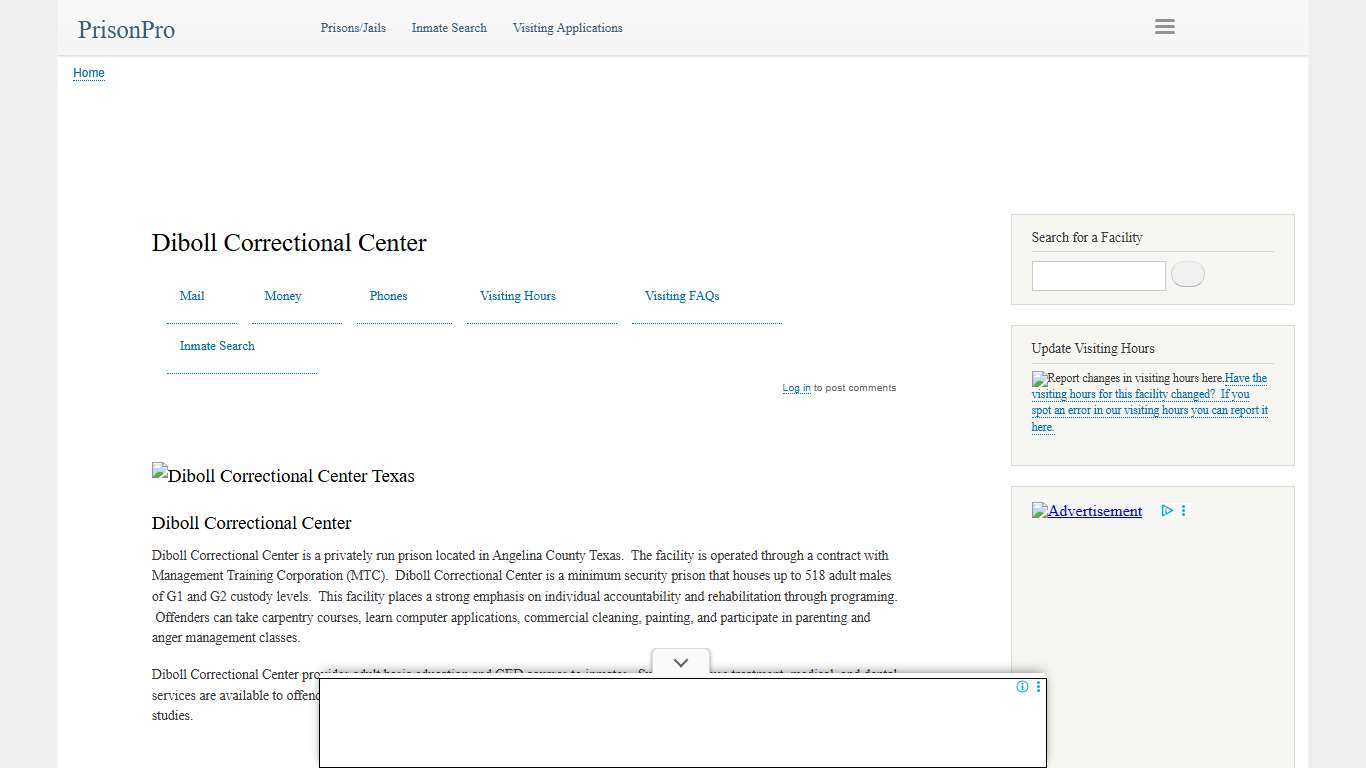Open the Visiting FAQs tab

tap(682, 296)
